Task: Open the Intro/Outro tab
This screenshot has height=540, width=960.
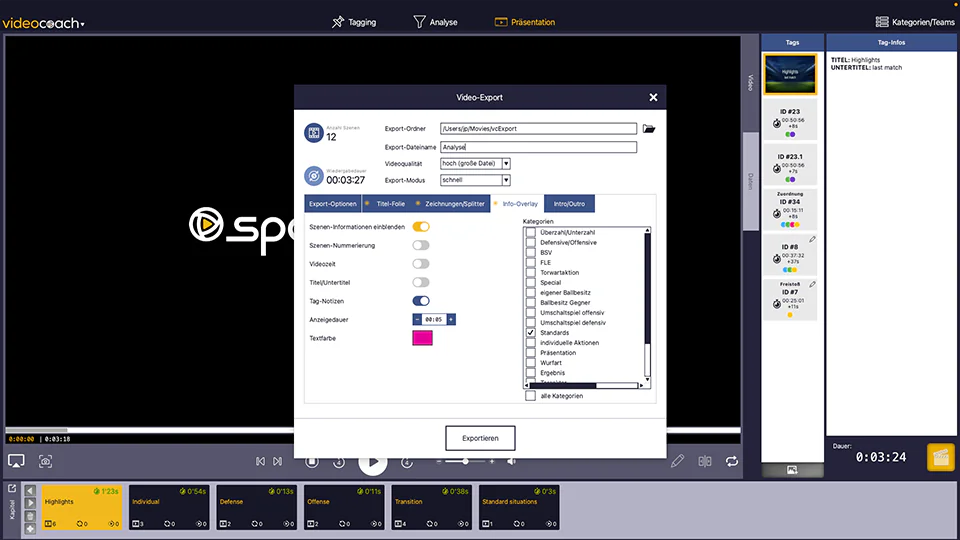Action: click(569, 204)
